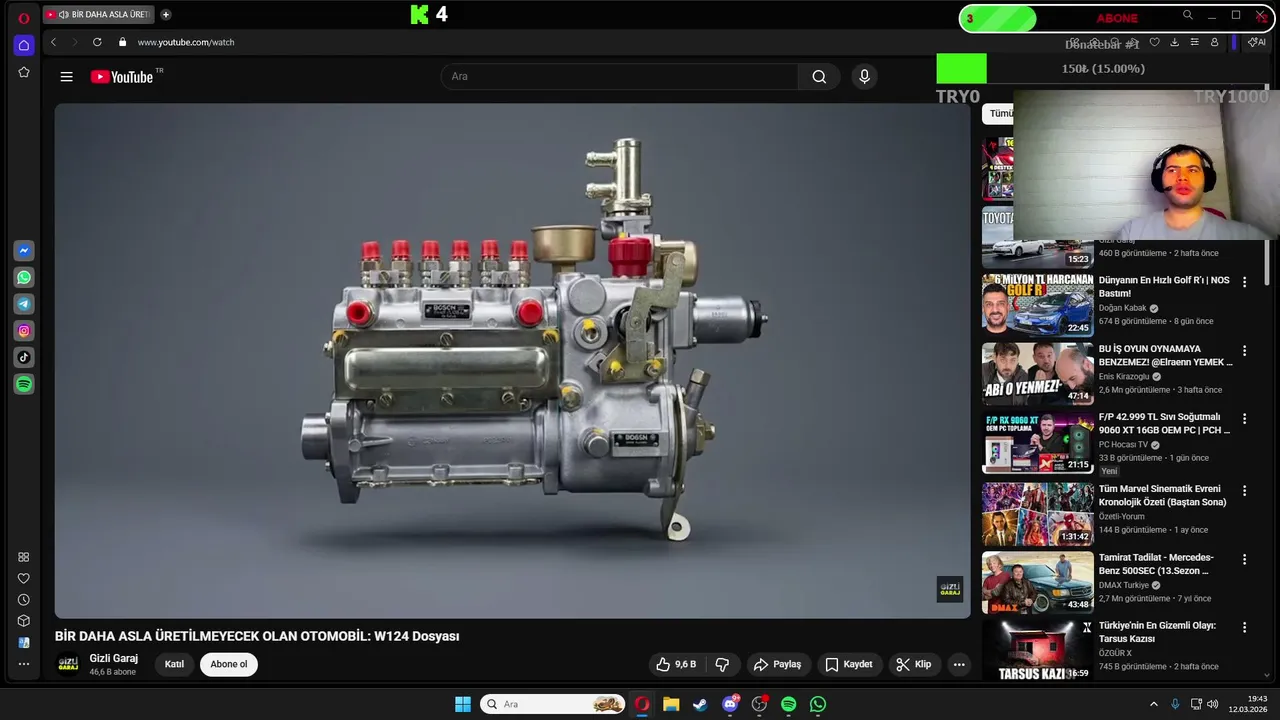Open Discord from the taskbar
The width and height of the screenshot is (1280, 720).
click(x=730, y=704)
